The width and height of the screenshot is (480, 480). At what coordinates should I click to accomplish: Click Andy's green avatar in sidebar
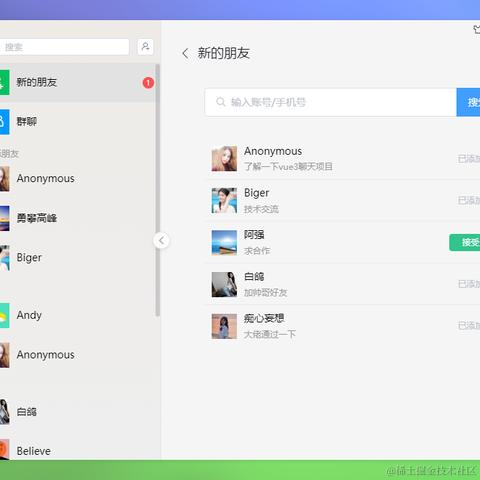click(x=4, y=315)
